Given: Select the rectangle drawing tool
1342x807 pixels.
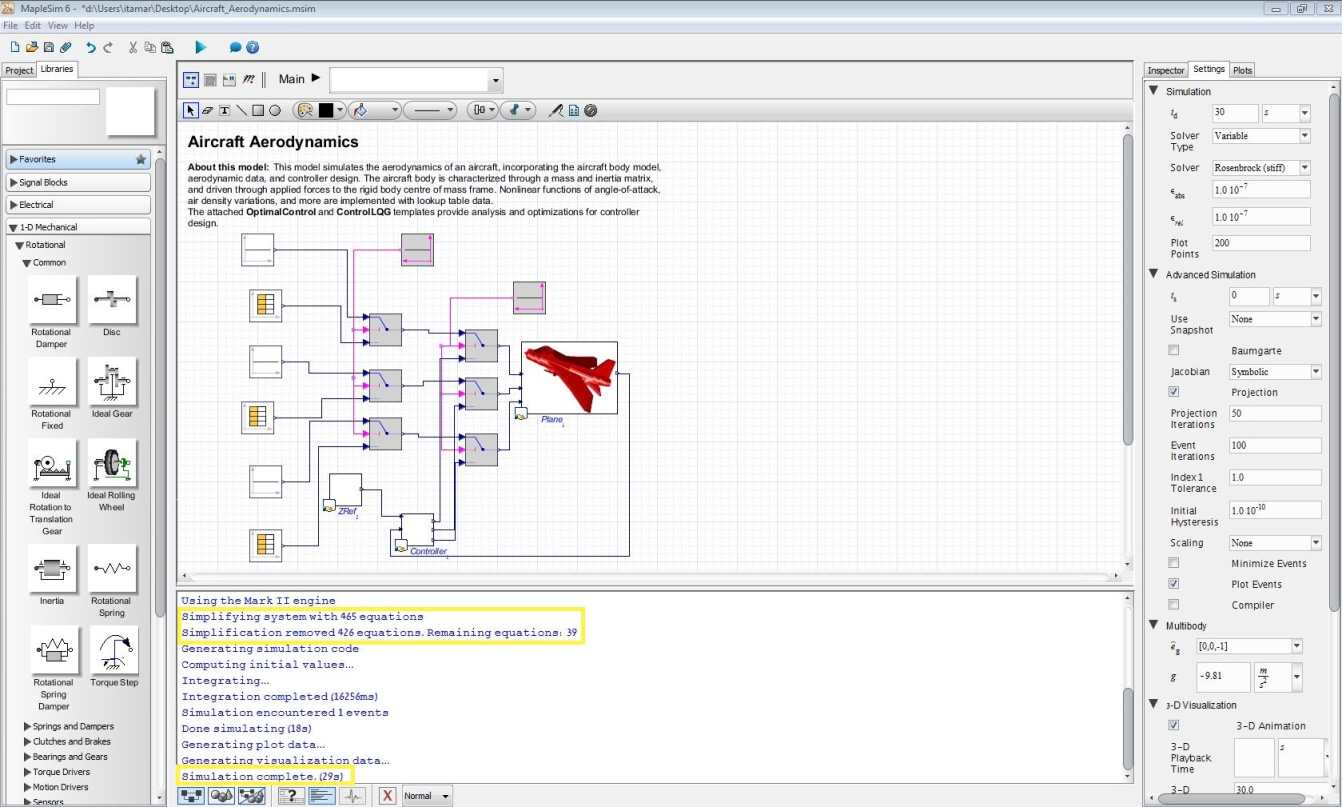Looking at the screenshot, I should click(x=257, y=110).
